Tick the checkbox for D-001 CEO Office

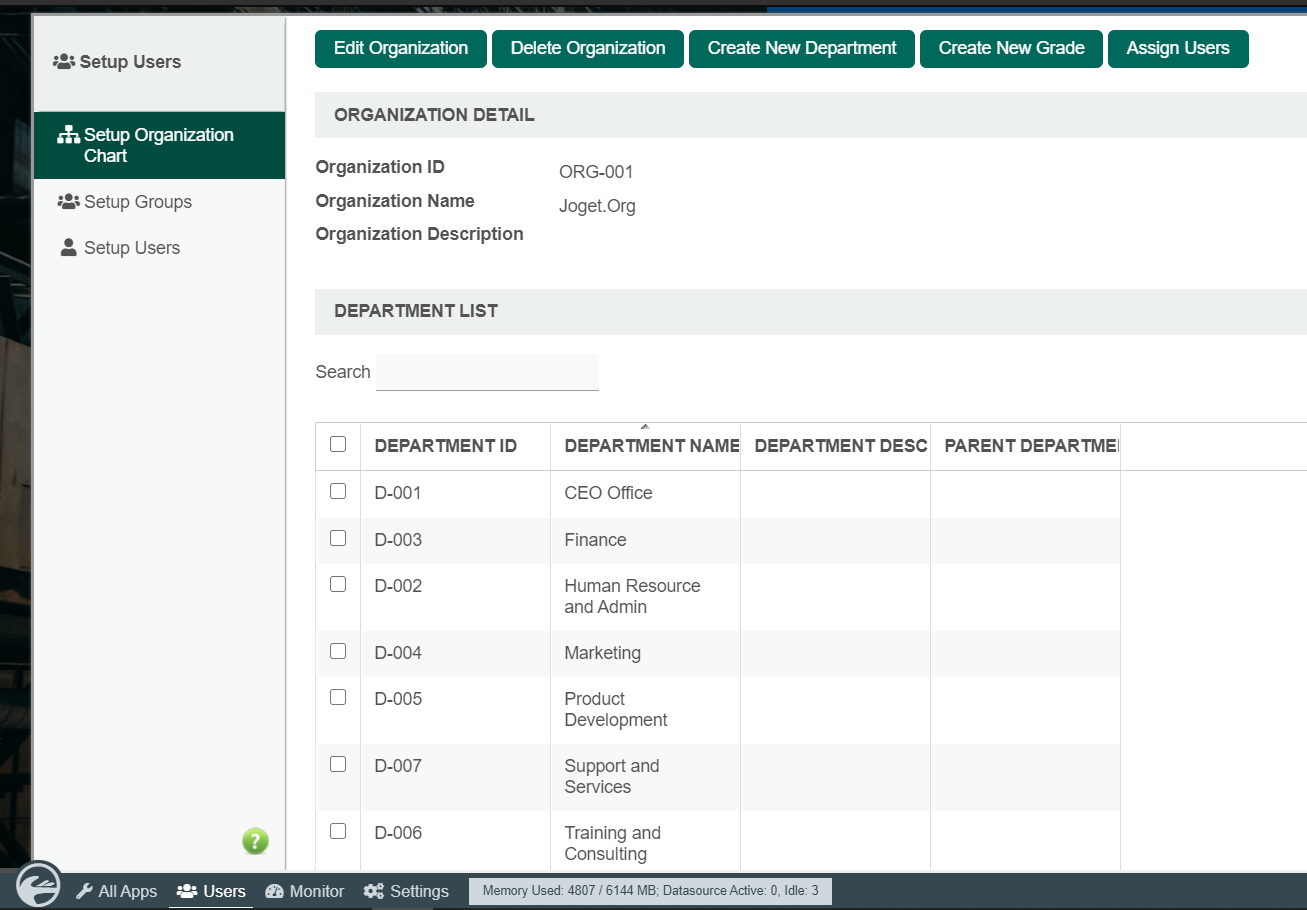point(338,491)
